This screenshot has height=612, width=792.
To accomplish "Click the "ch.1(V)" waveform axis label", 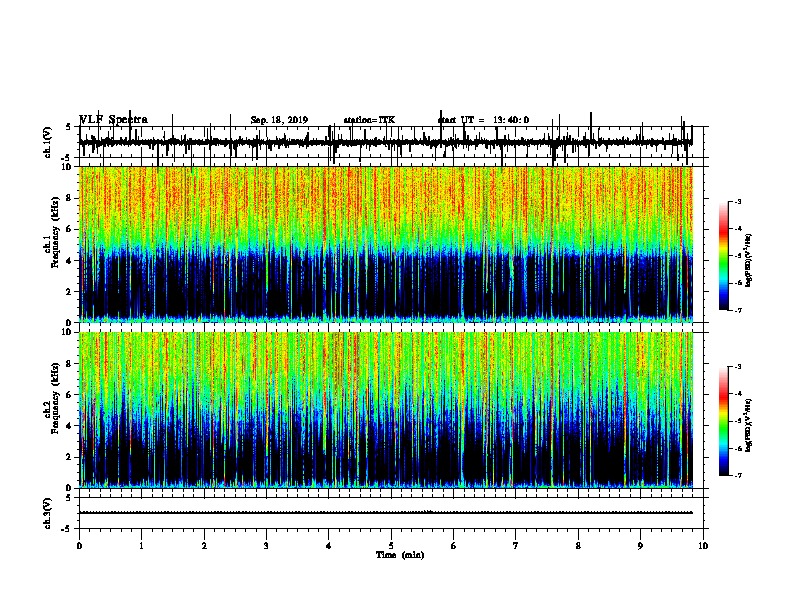I will [x=48, y=142].
